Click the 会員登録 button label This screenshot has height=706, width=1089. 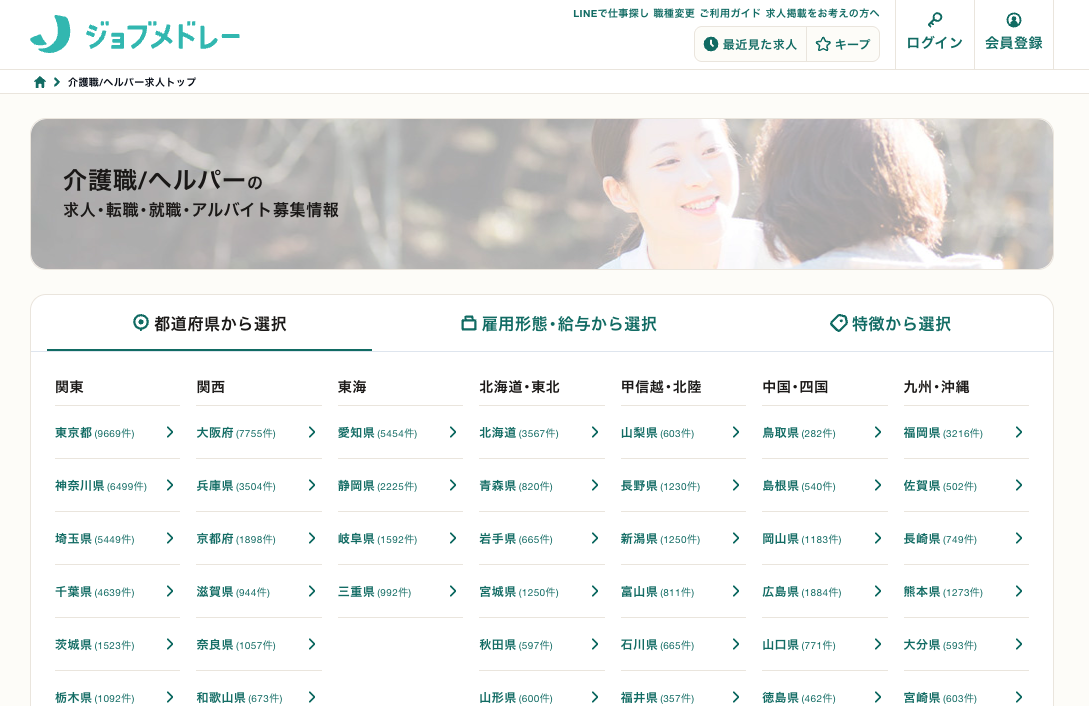[1014, 43]
